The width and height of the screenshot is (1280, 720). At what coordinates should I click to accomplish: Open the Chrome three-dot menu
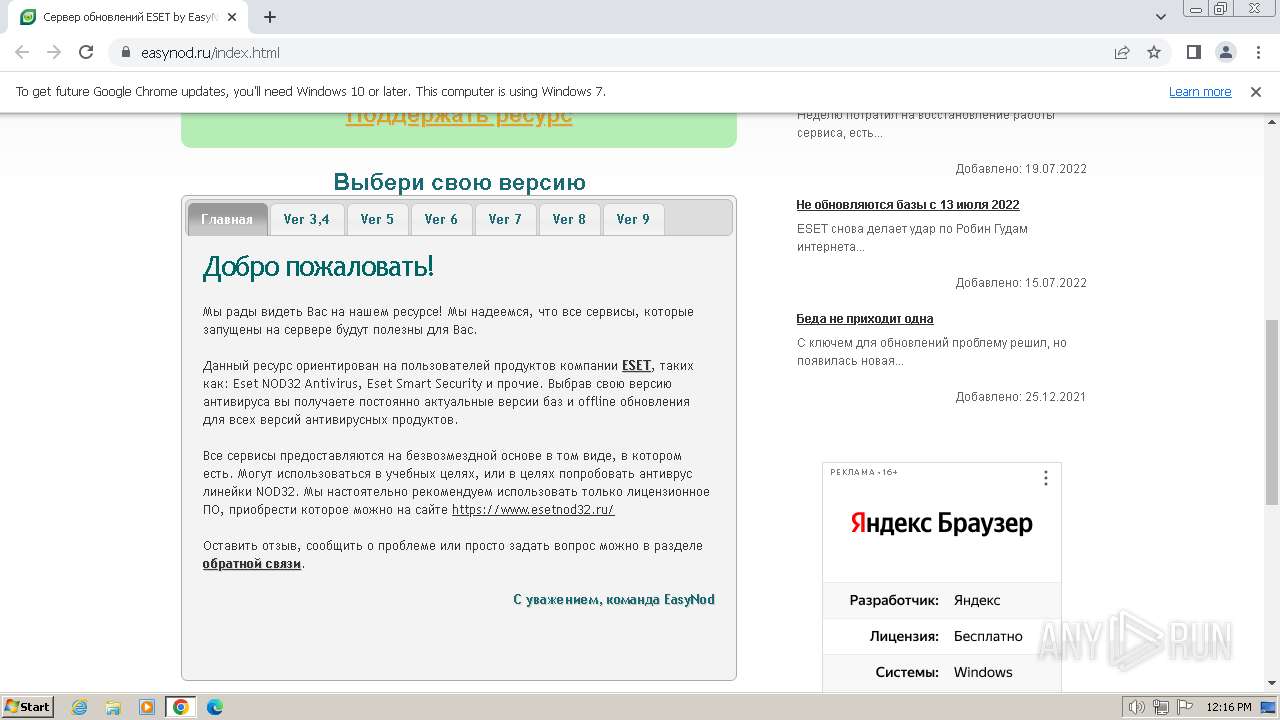tap(1257, 52)
